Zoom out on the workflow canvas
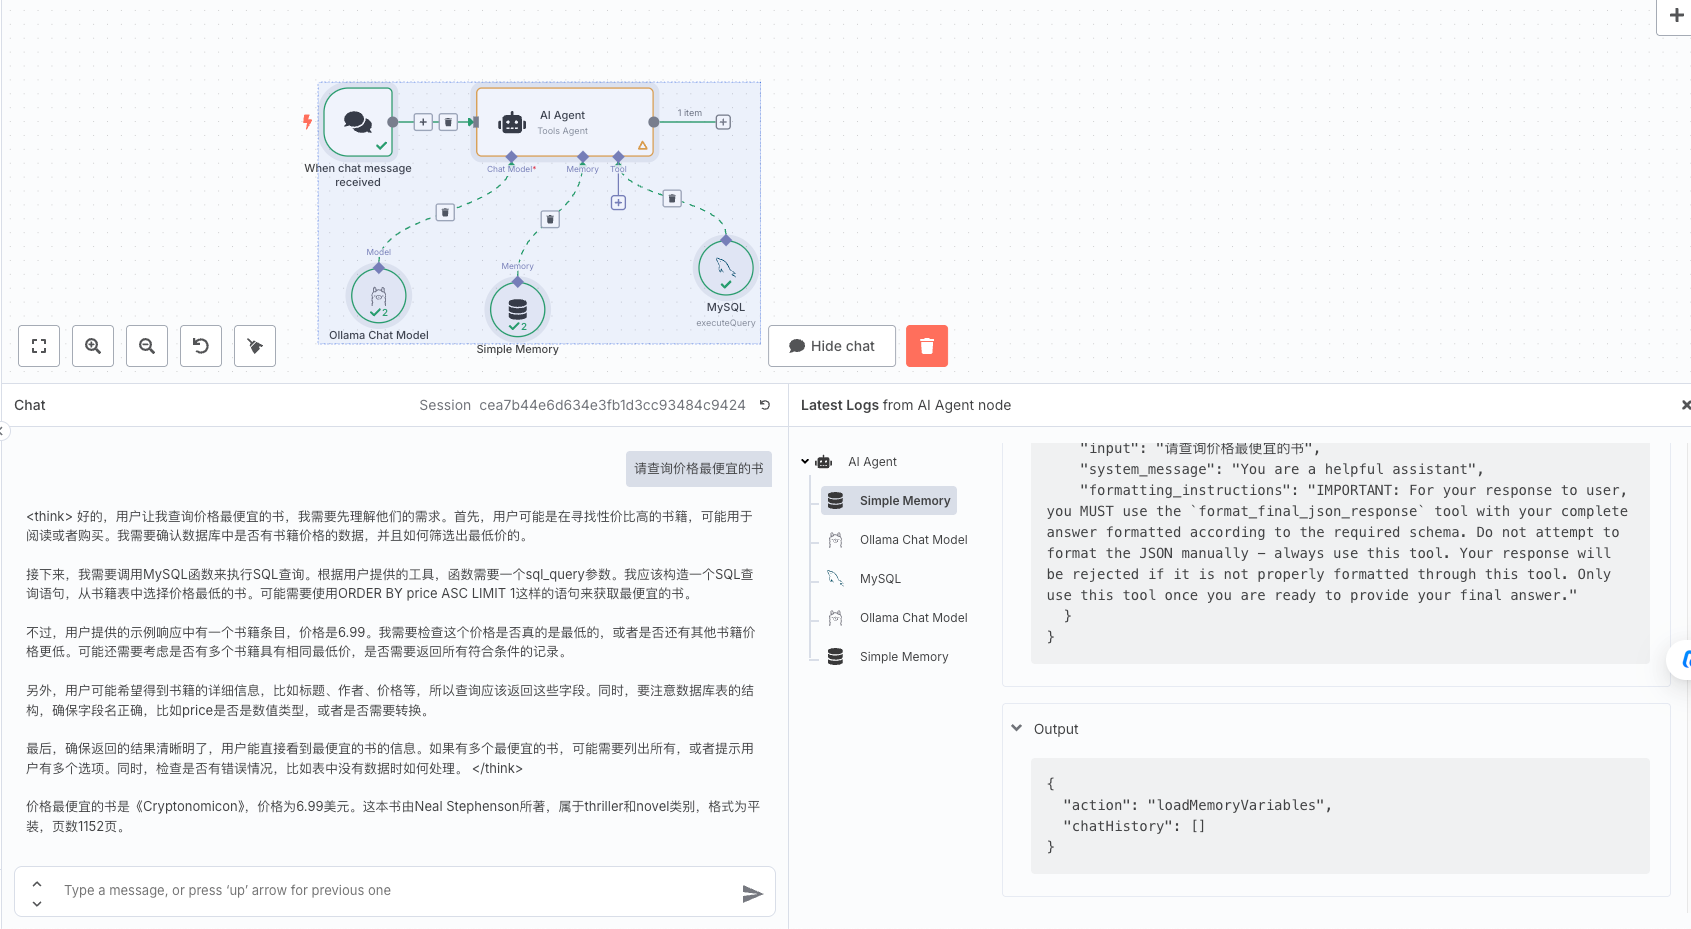 click(147, 346)
